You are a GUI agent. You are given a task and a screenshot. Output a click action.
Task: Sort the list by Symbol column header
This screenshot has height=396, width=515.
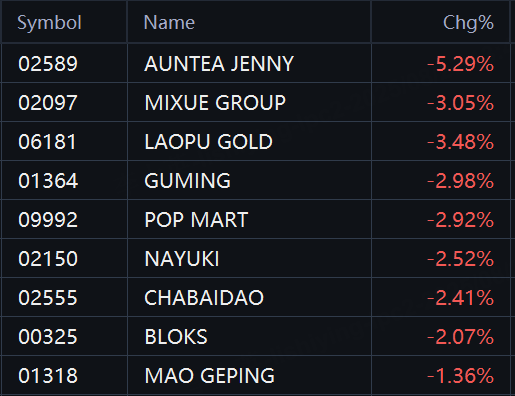pos(49,23)
